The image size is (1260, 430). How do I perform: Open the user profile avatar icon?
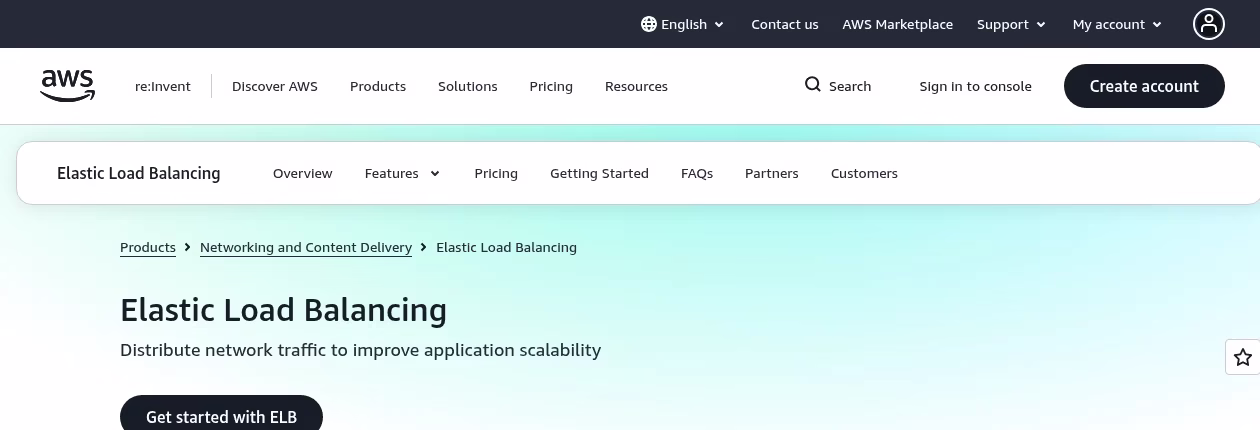click(x=1209, y=24)
